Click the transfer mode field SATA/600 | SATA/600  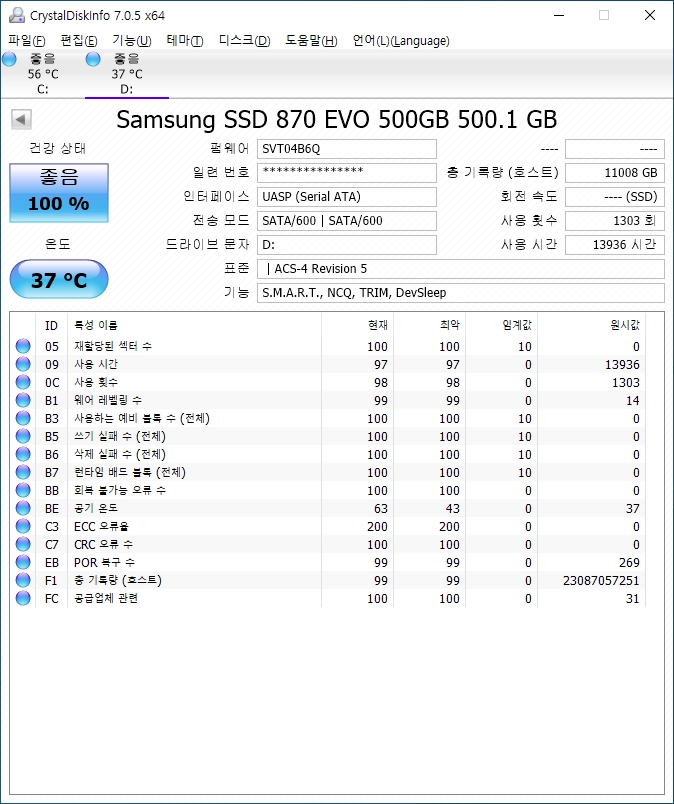point(347,220)
